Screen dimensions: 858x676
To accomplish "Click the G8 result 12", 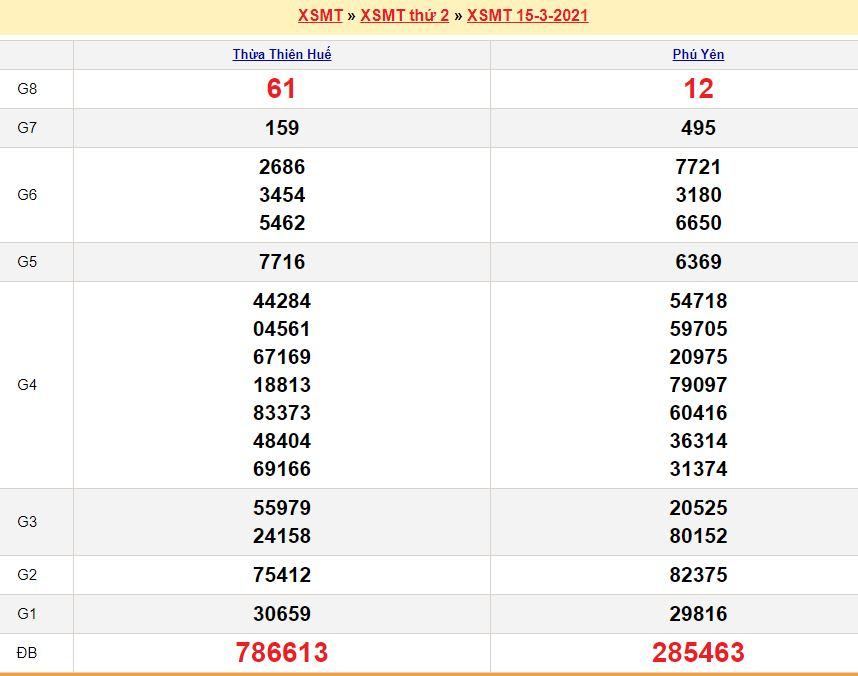I will pyautogui.click(x=698, y=89).
